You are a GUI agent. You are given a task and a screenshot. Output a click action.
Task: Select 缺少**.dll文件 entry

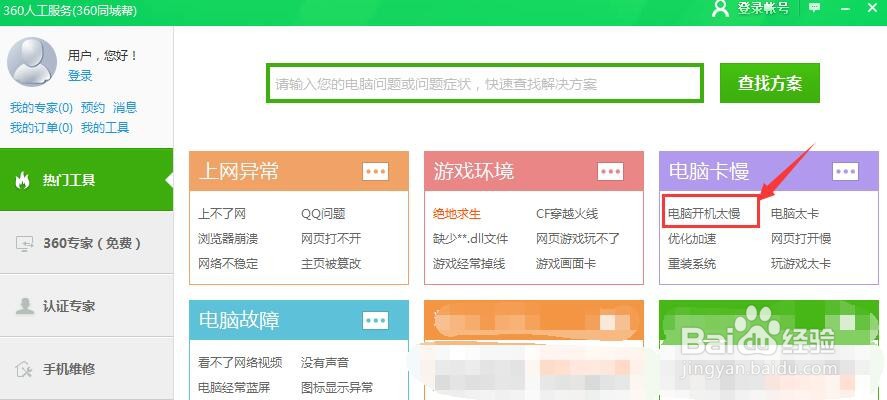(470, 239)
